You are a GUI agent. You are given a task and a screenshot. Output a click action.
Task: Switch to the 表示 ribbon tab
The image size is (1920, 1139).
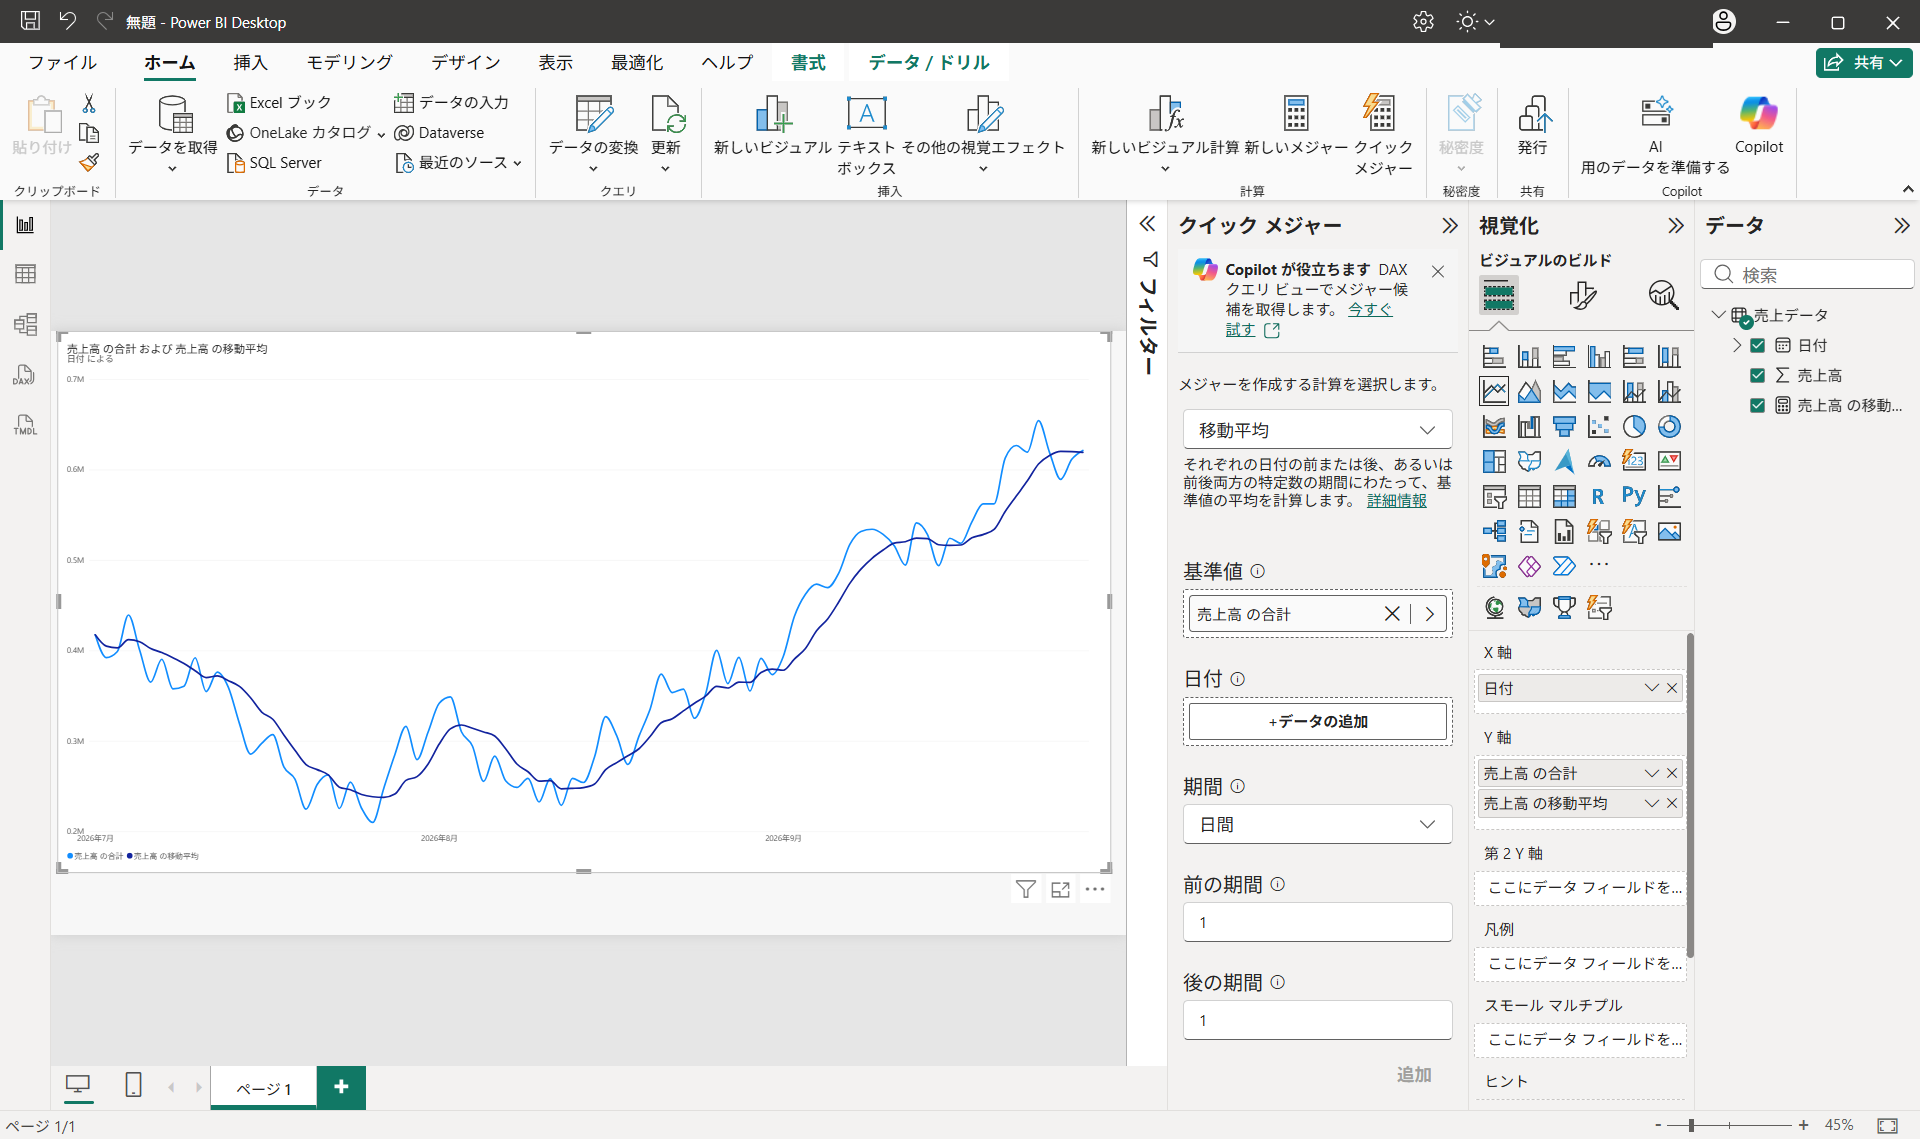(555, 62)
